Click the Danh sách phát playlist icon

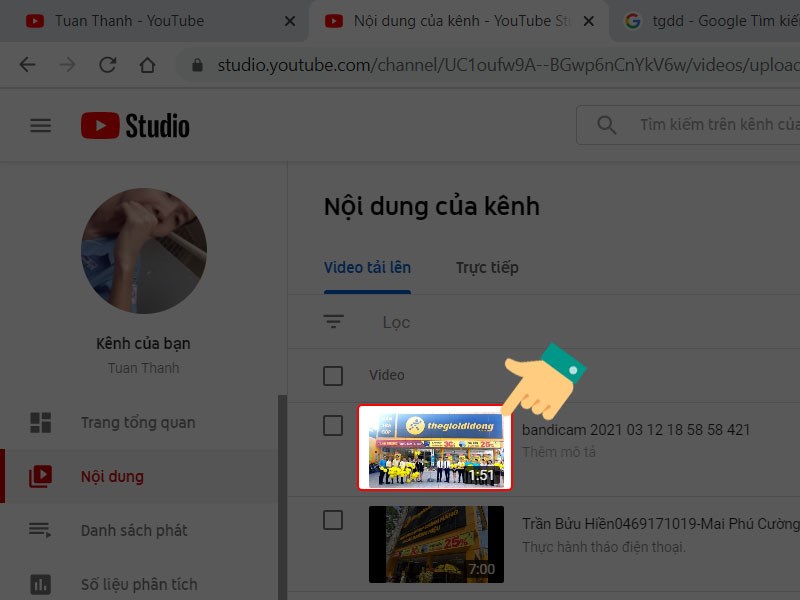[x=40, y=530]
